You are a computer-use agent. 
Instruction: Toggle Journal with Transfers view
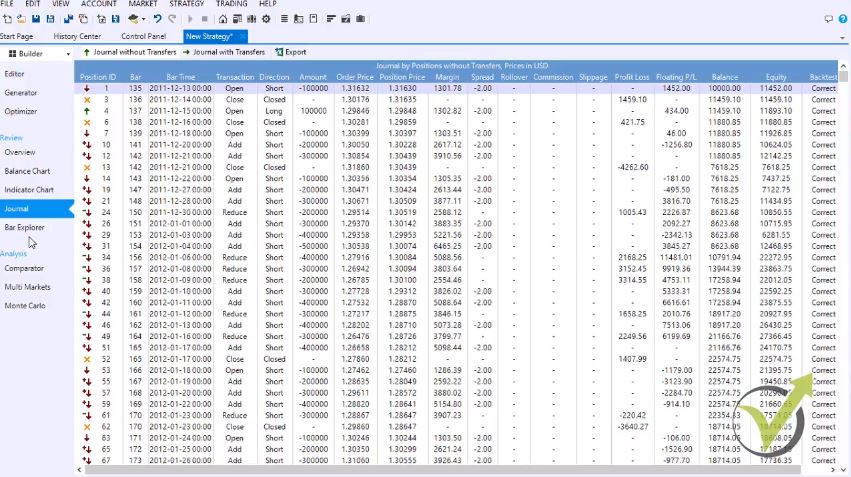pos(223,52)
